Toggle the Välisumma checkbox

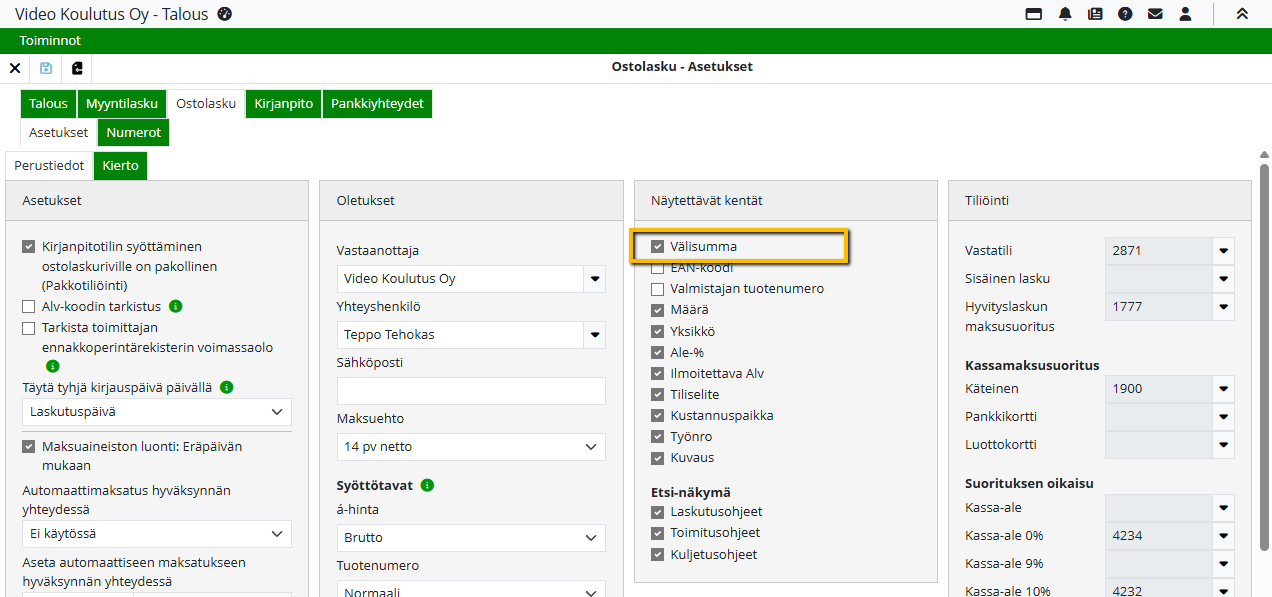tap(658, 246)
